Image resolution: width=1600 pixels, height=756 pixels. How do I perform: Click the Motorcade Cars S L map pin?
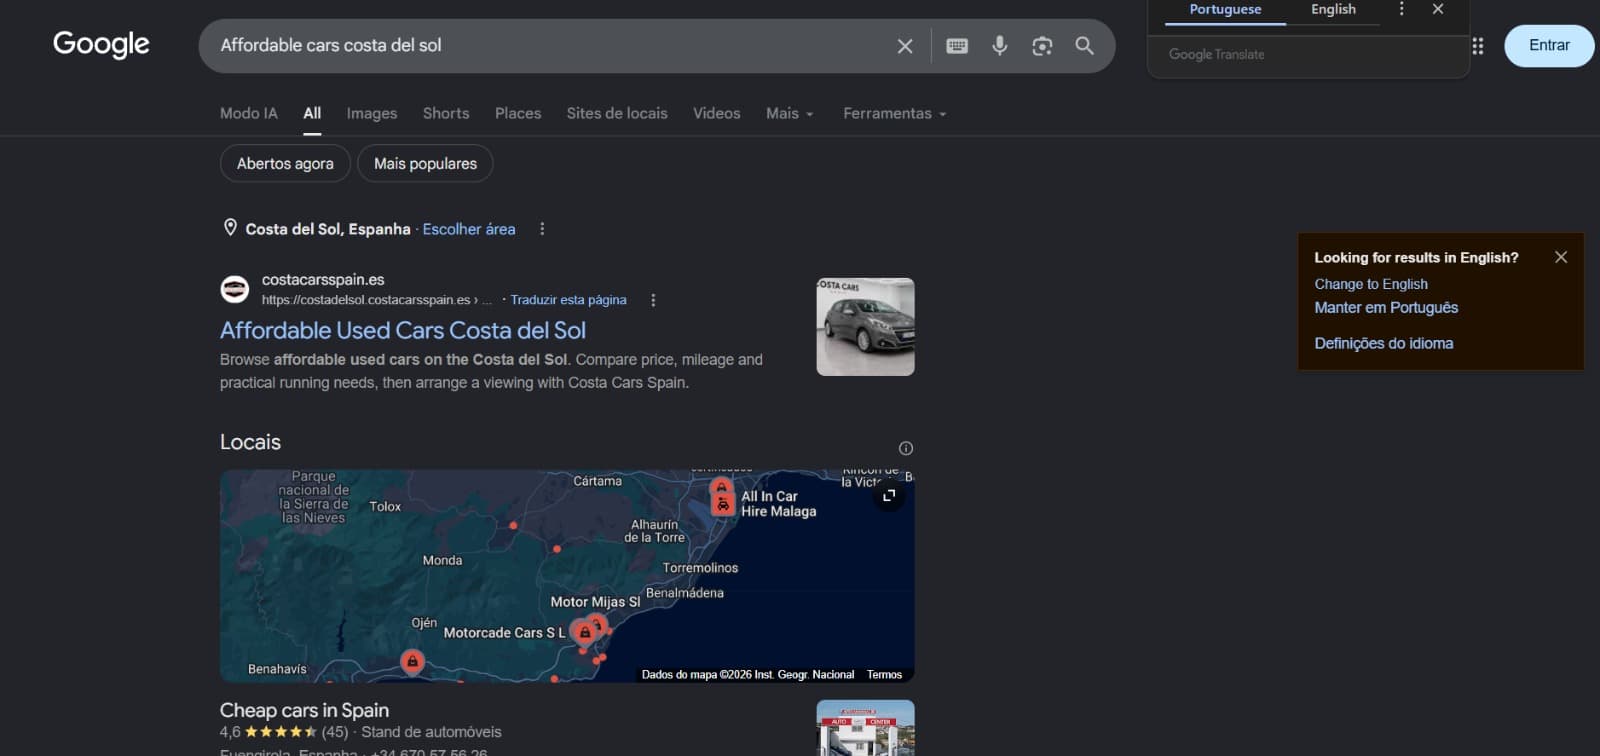point(585,631)
